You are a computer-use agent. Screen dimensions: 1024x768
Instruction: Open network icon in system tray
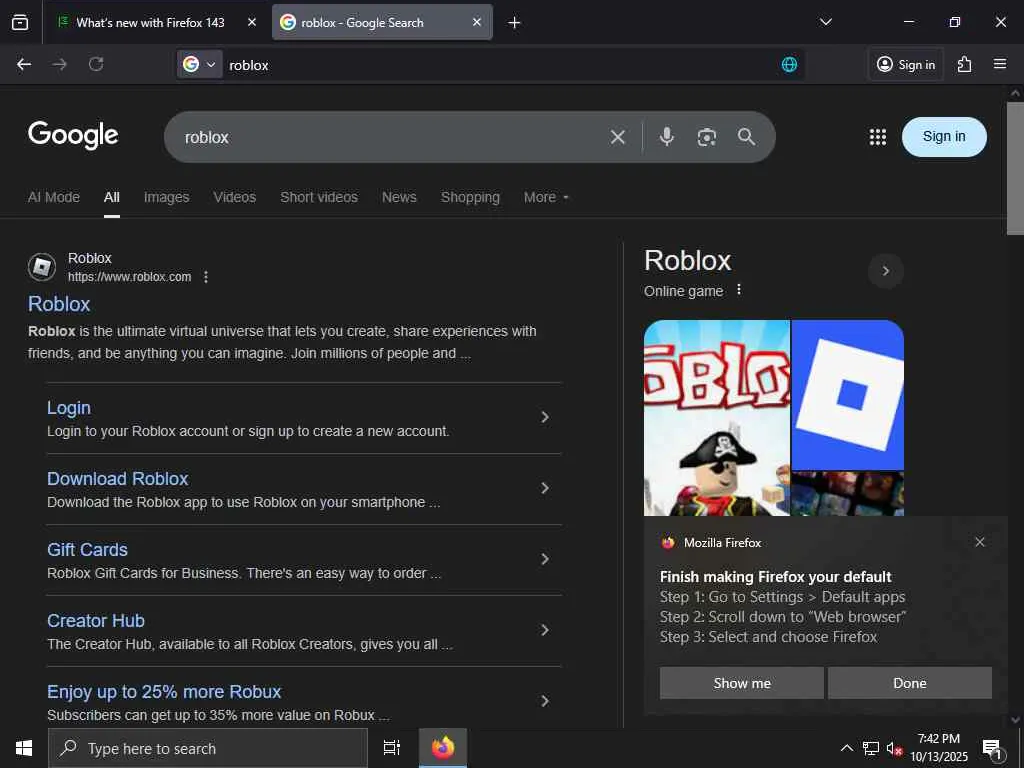coord(870,748)
